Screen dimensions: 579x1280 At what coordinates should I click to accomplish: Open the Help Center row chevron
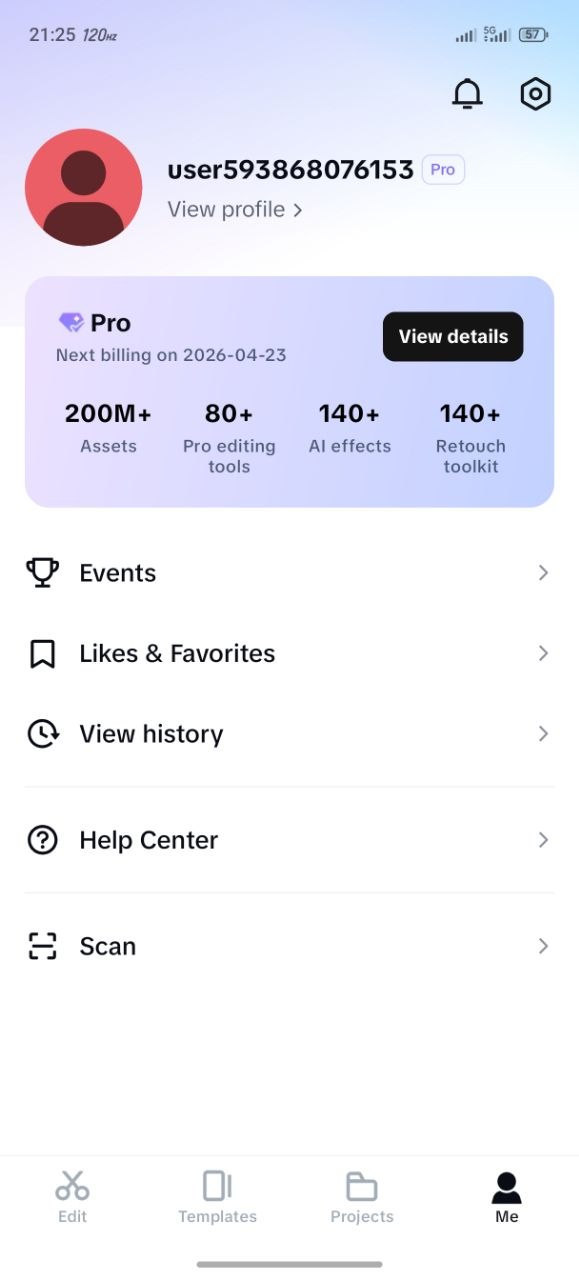pyautogui.click(x=543, y=840)
